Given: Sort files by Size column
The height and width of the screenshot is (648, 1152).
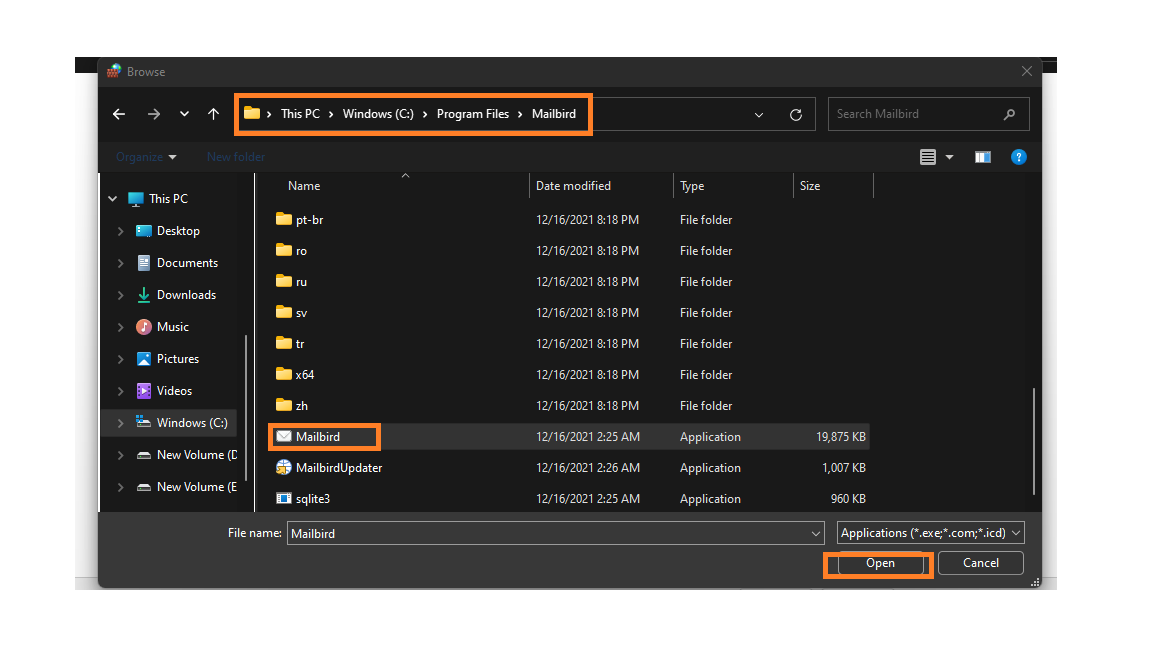Looking at the screenshot, I should click(810, 186).
